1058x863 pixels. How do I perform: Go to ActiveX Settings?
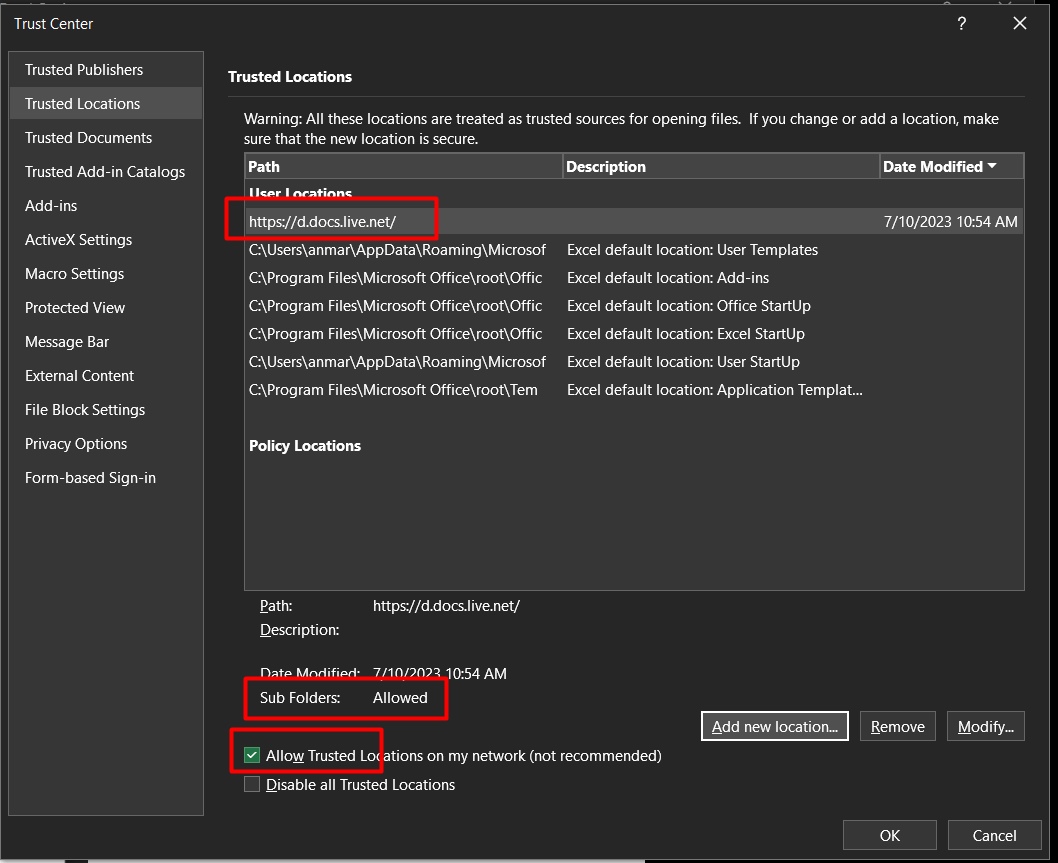pyautogui.click(x=79, y=240)
